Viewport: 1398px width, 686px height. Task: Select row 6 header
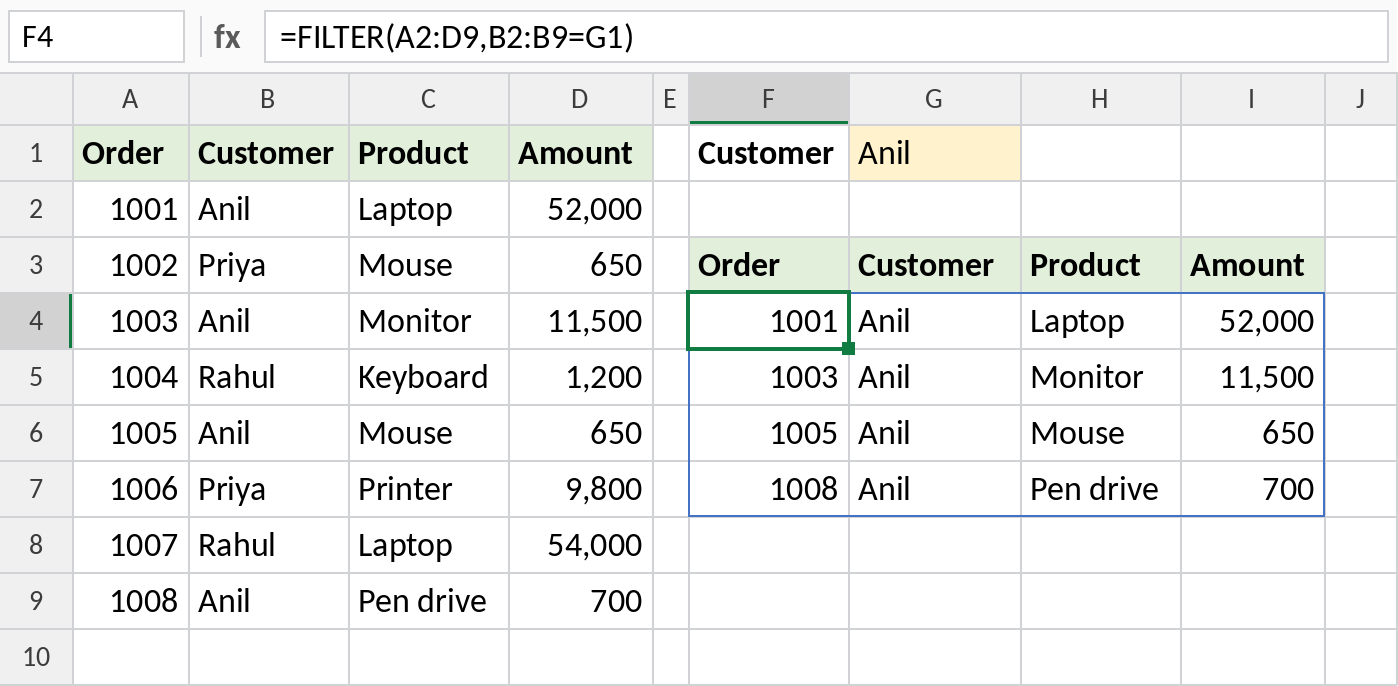tap(36, 433)
